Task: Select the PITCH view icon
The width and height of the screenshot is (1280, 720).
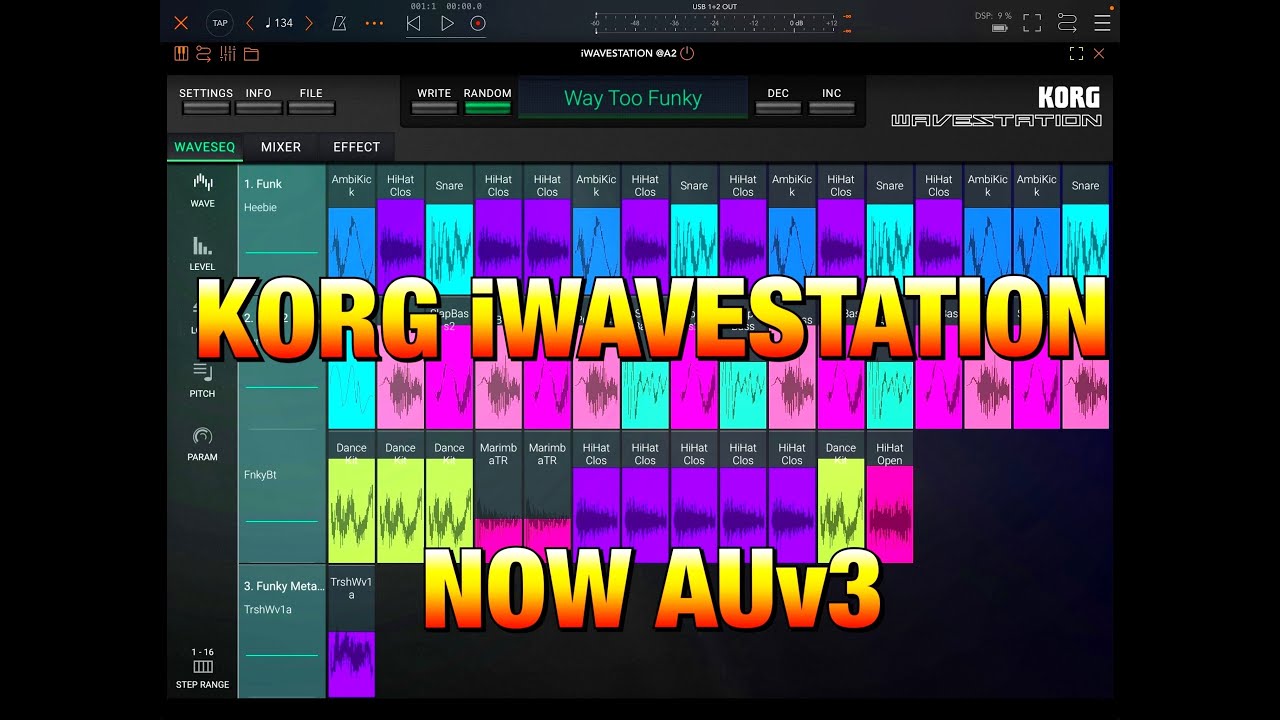Action: pos(203,381)
